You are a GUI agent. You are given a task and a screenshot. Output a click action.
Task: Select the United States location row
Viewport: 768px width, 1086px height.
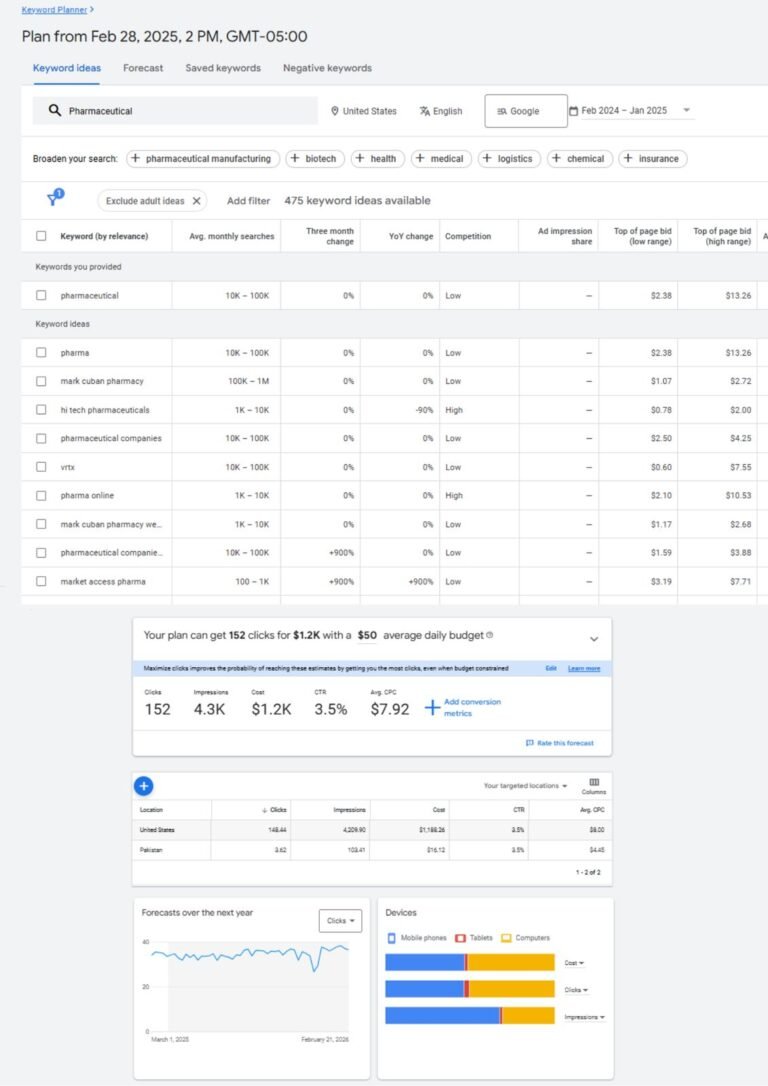(372, 830)
